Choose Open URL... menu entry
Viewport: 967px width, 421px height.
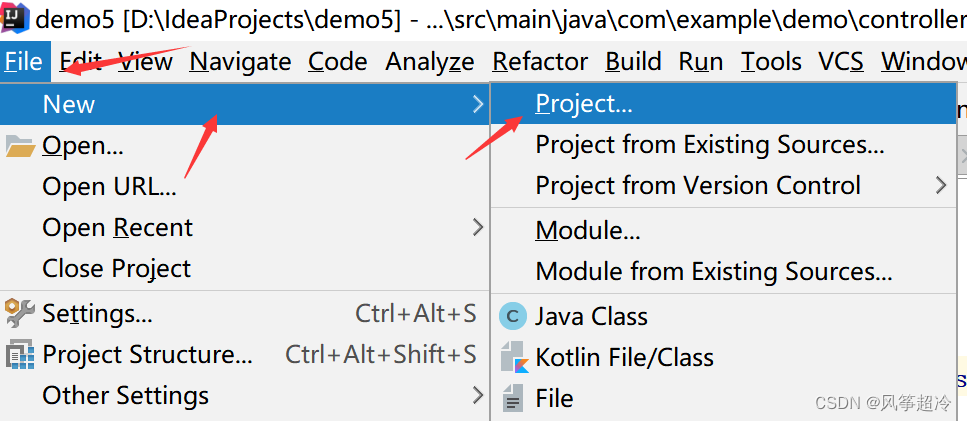pyautogui.click(x=109, y=187)
